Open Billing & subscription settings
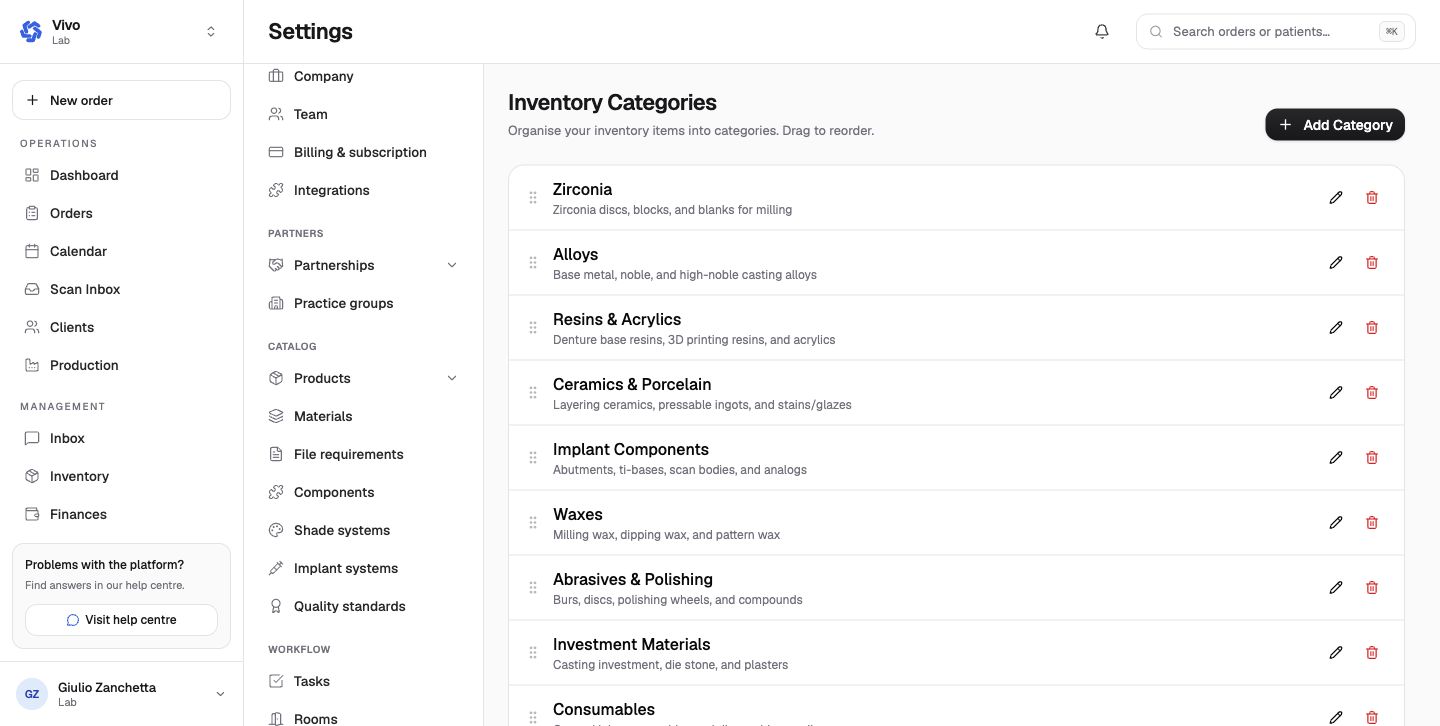The image size is (1440, 726). tap(363, 152)
